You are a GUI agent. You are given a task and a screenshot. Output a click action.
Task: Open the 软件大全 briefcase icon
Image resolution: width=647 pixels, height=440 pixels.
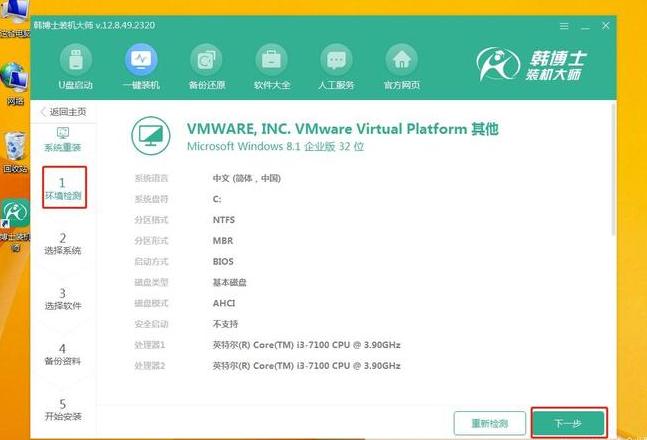[272, 60]
